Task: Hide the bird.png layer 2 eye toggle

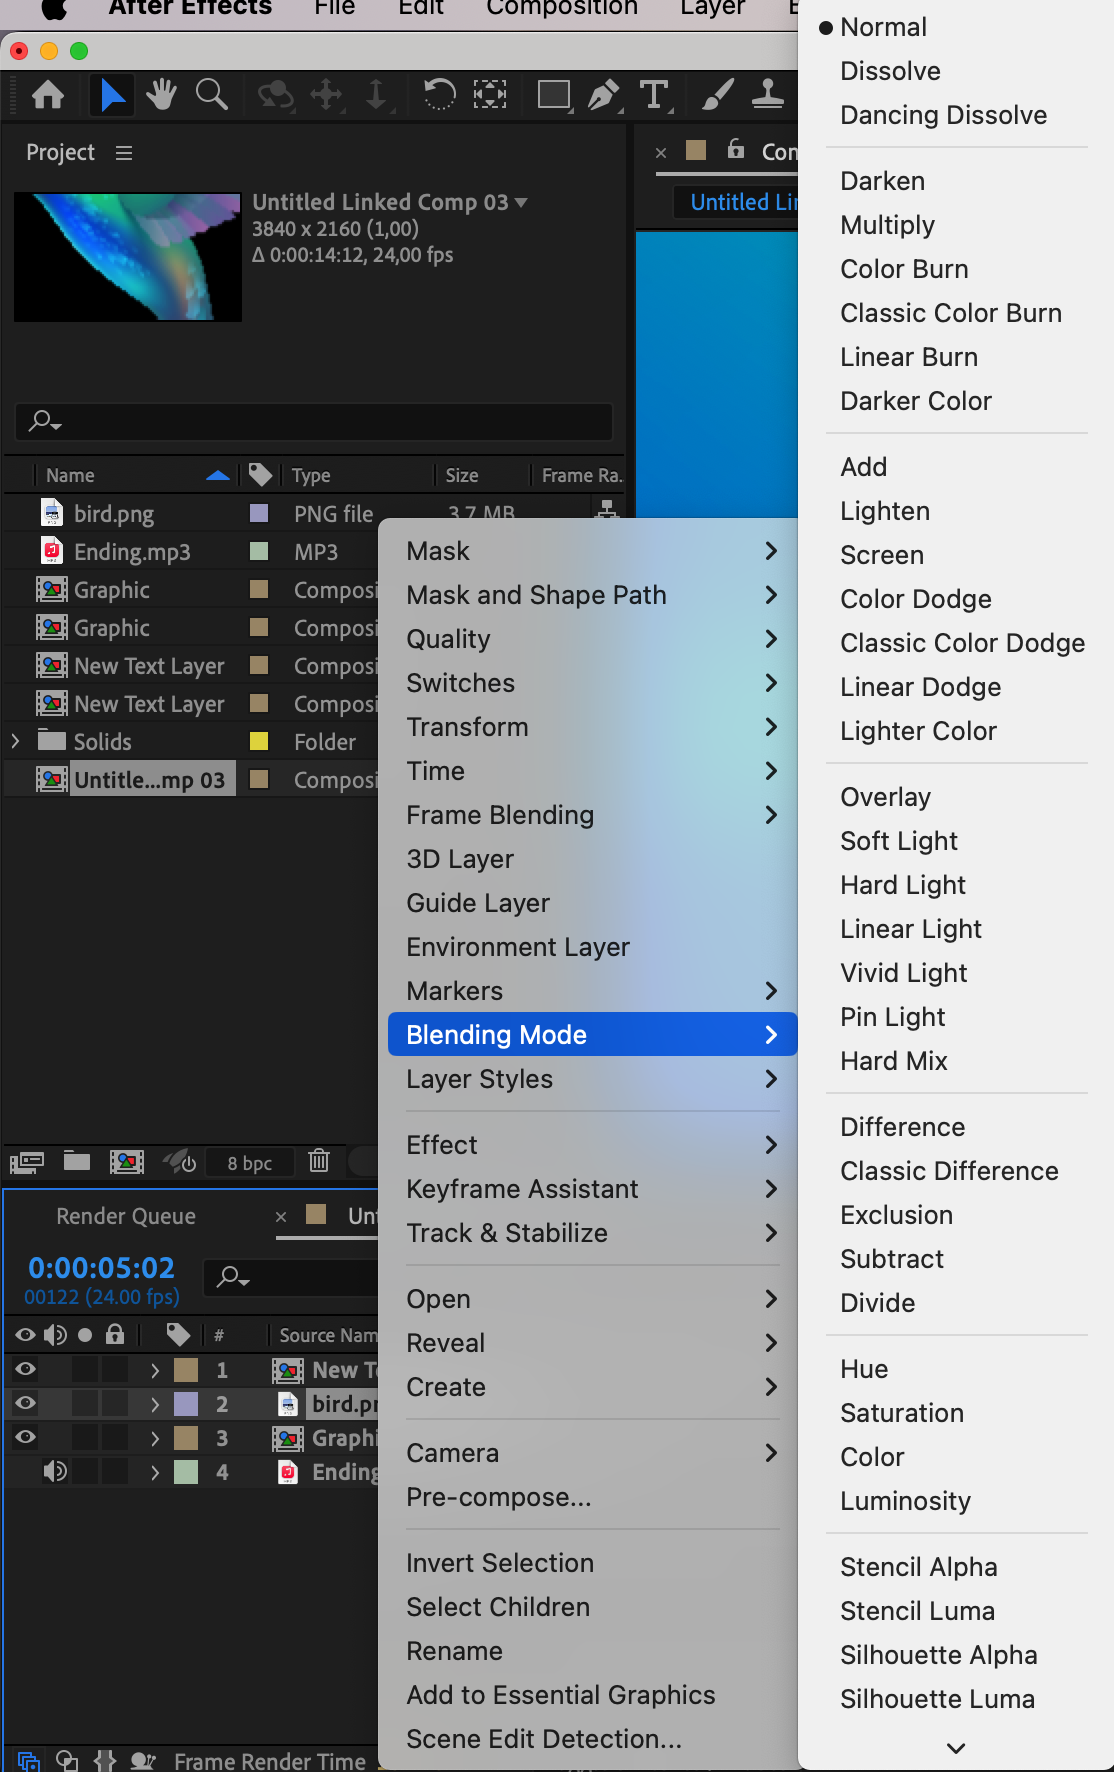Action: click(26, 1404)
